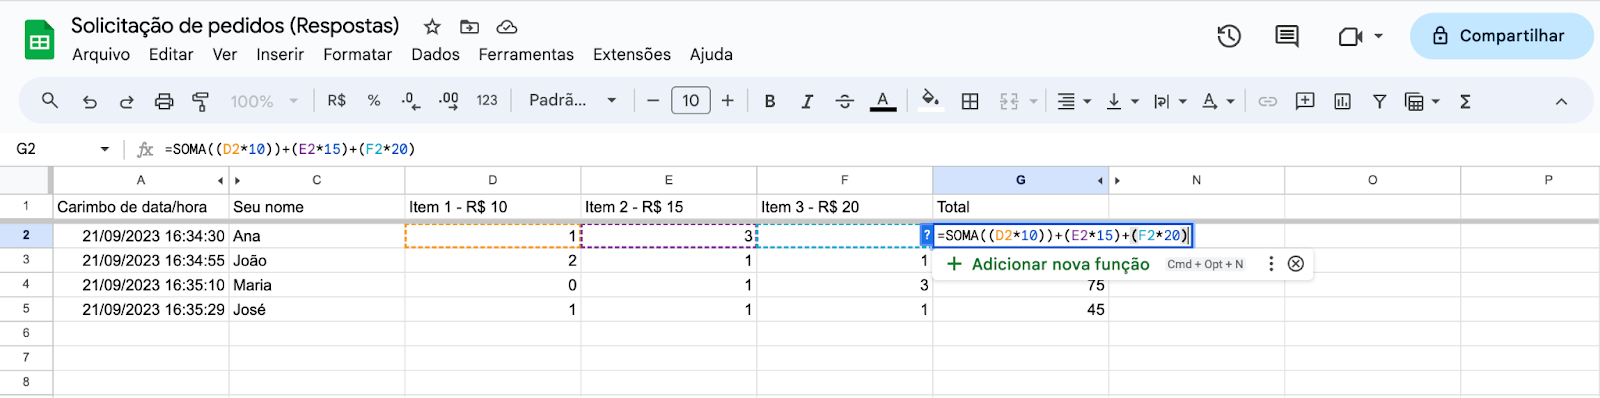Click the Compartilhar button
The width and height of the screenshot is (1600, 398).
pos(1501,36)
